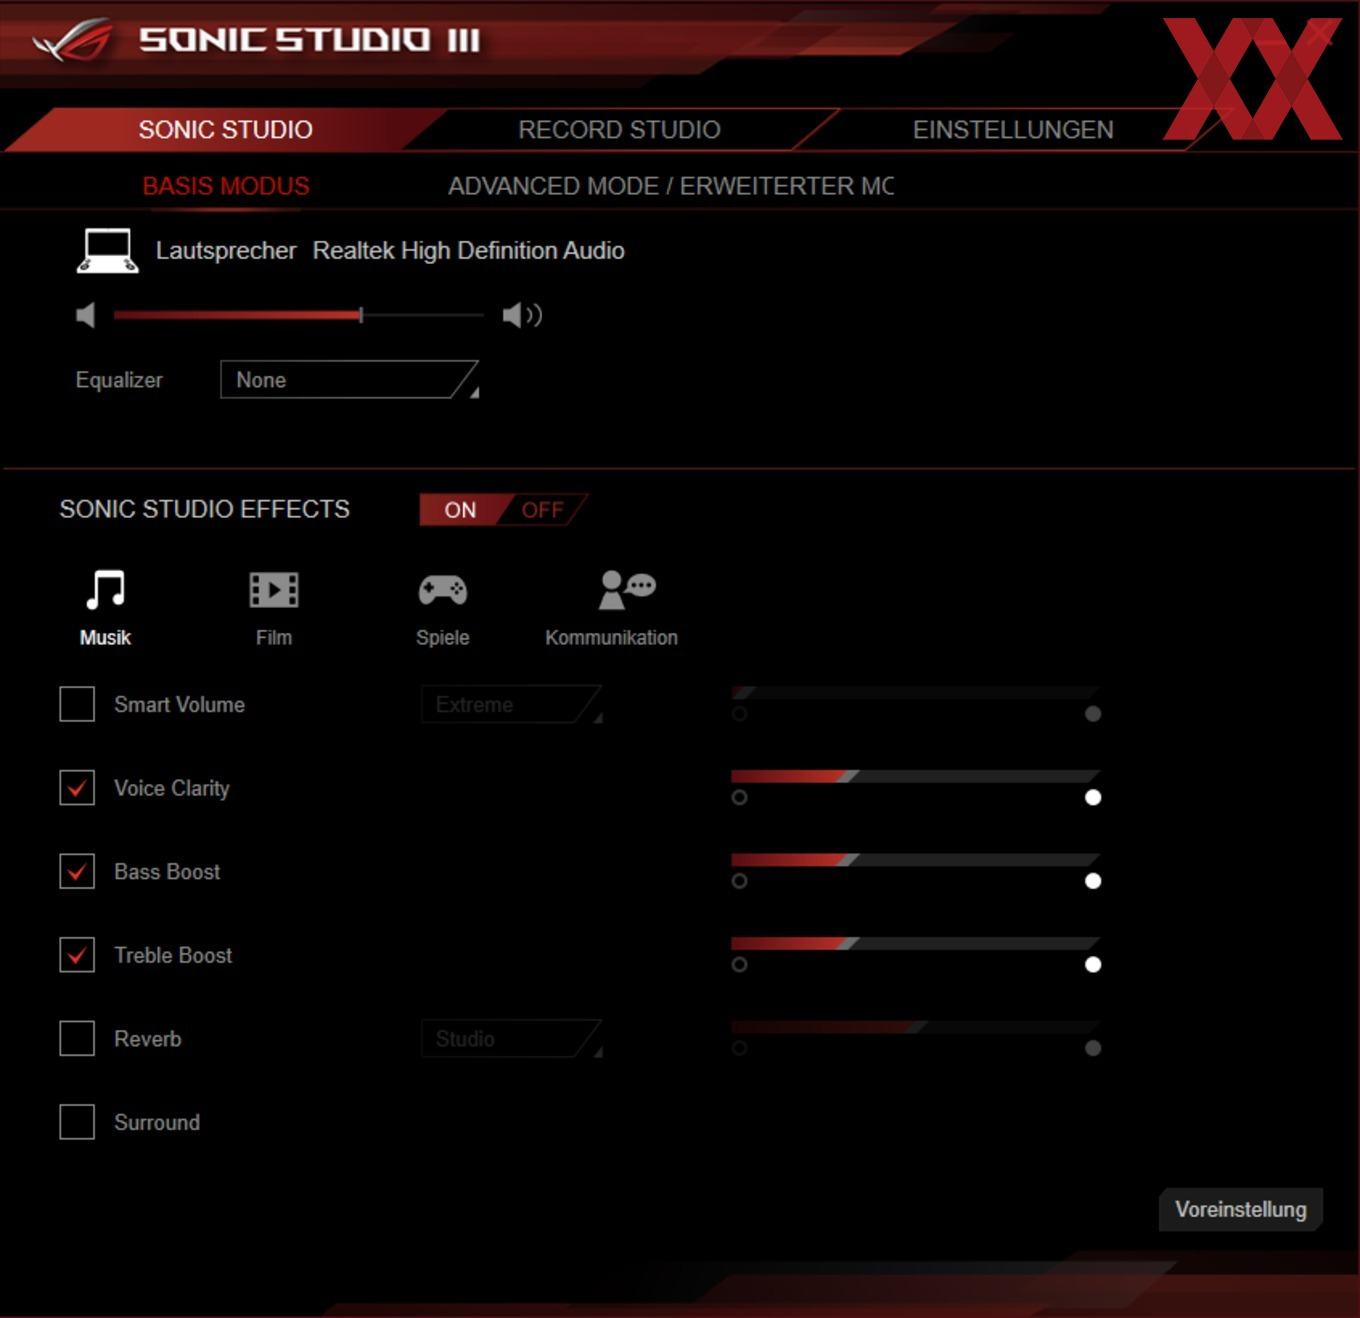The height and width of the screenshot is (1318, 1360).
Task: Adjust the Voice Clarity level slider
Action: point(915,776)
